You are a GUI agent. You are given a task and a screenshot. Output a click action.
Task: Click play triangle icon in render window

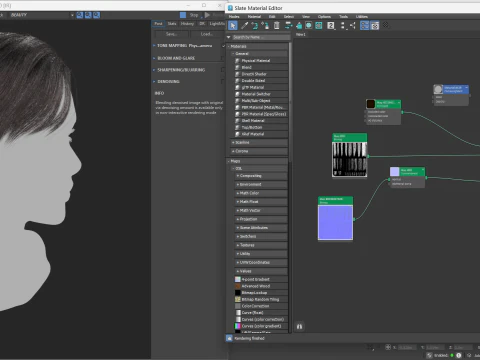coord(207,15)
